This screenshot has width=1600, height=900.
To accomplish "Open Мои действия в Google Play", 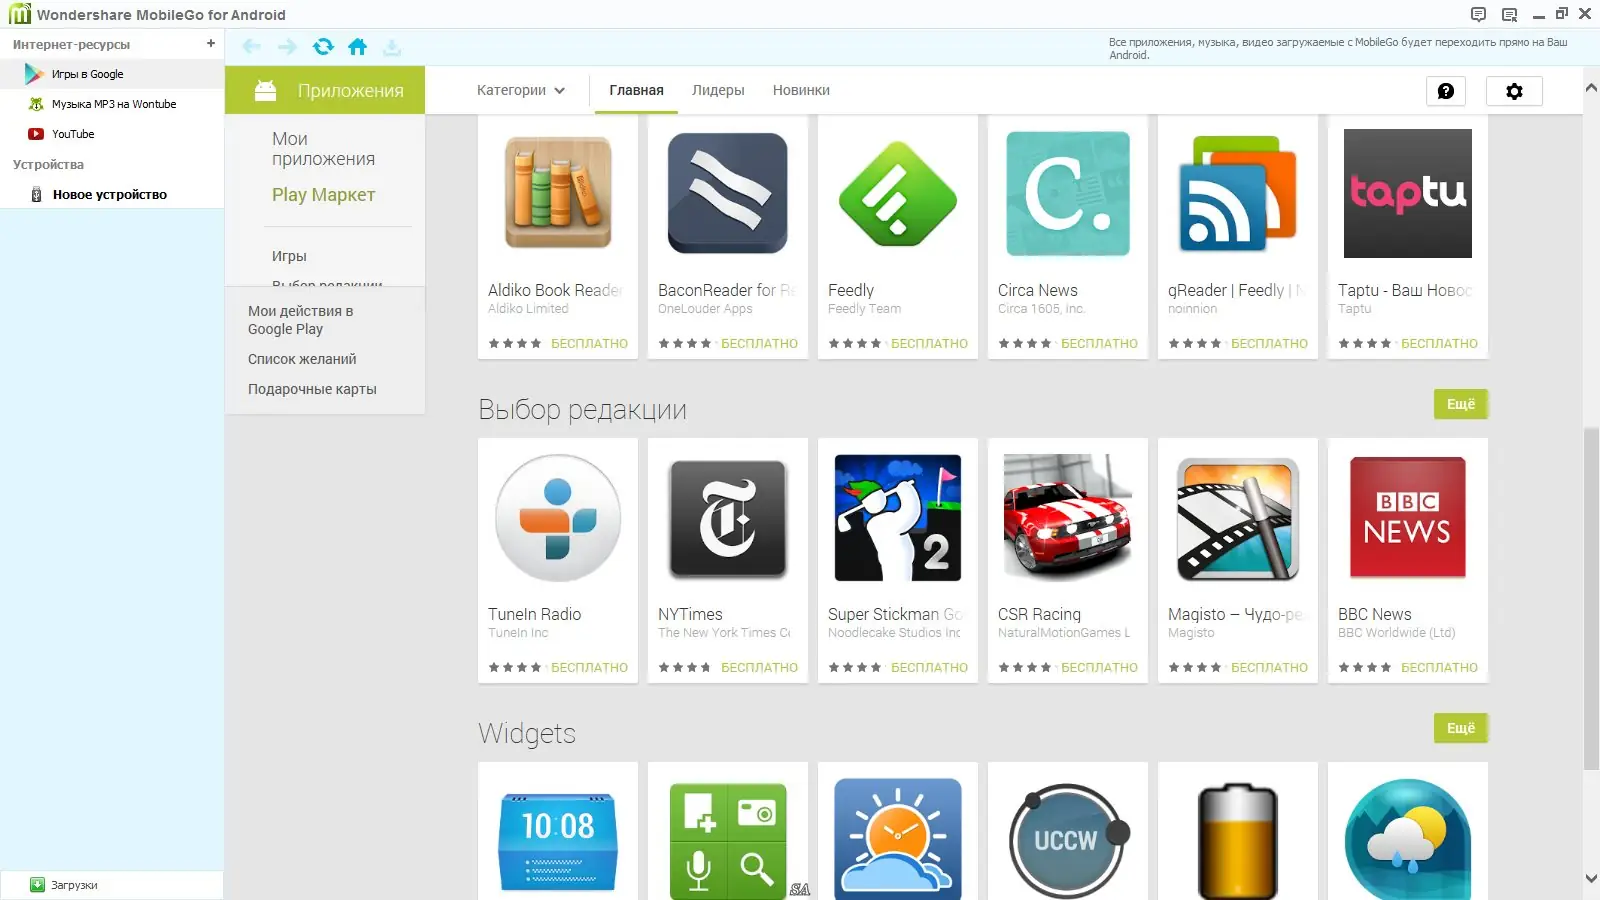I will click(300, 320).
